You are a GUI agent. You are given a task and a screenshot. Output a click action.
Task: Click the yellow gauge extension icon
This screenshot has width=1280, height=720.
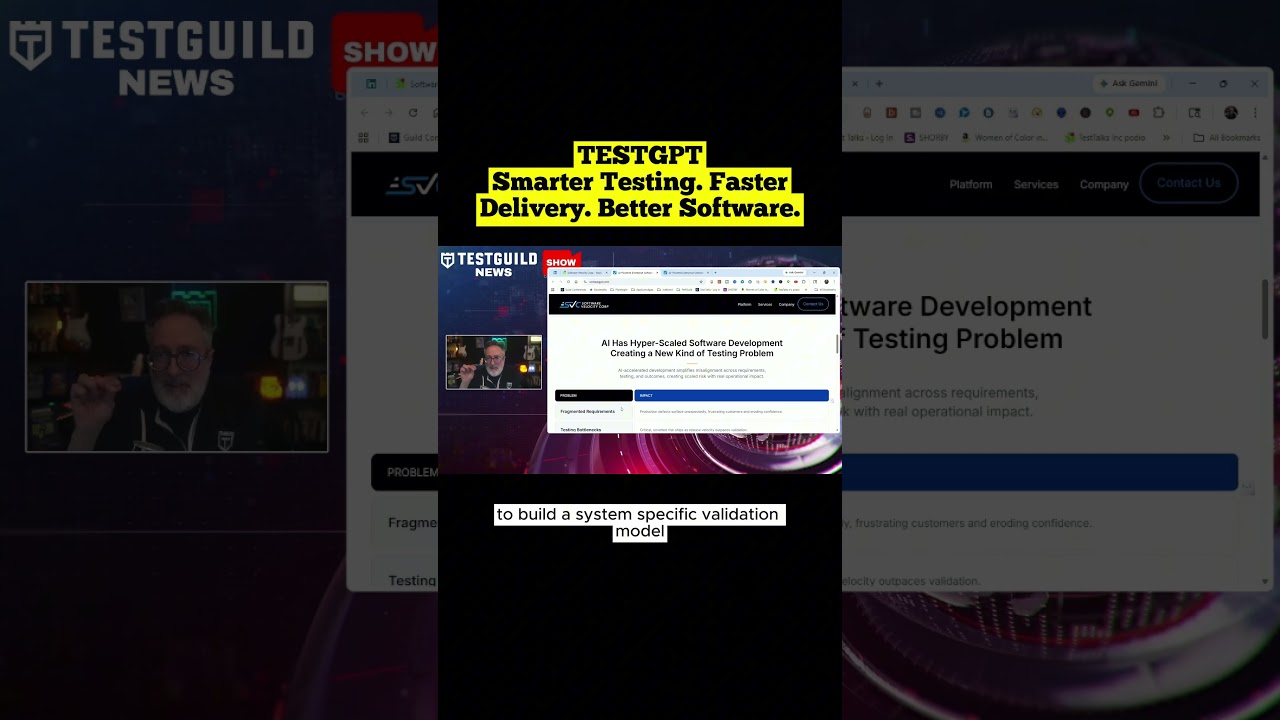pyautogui.click(x=1037, y=113)
